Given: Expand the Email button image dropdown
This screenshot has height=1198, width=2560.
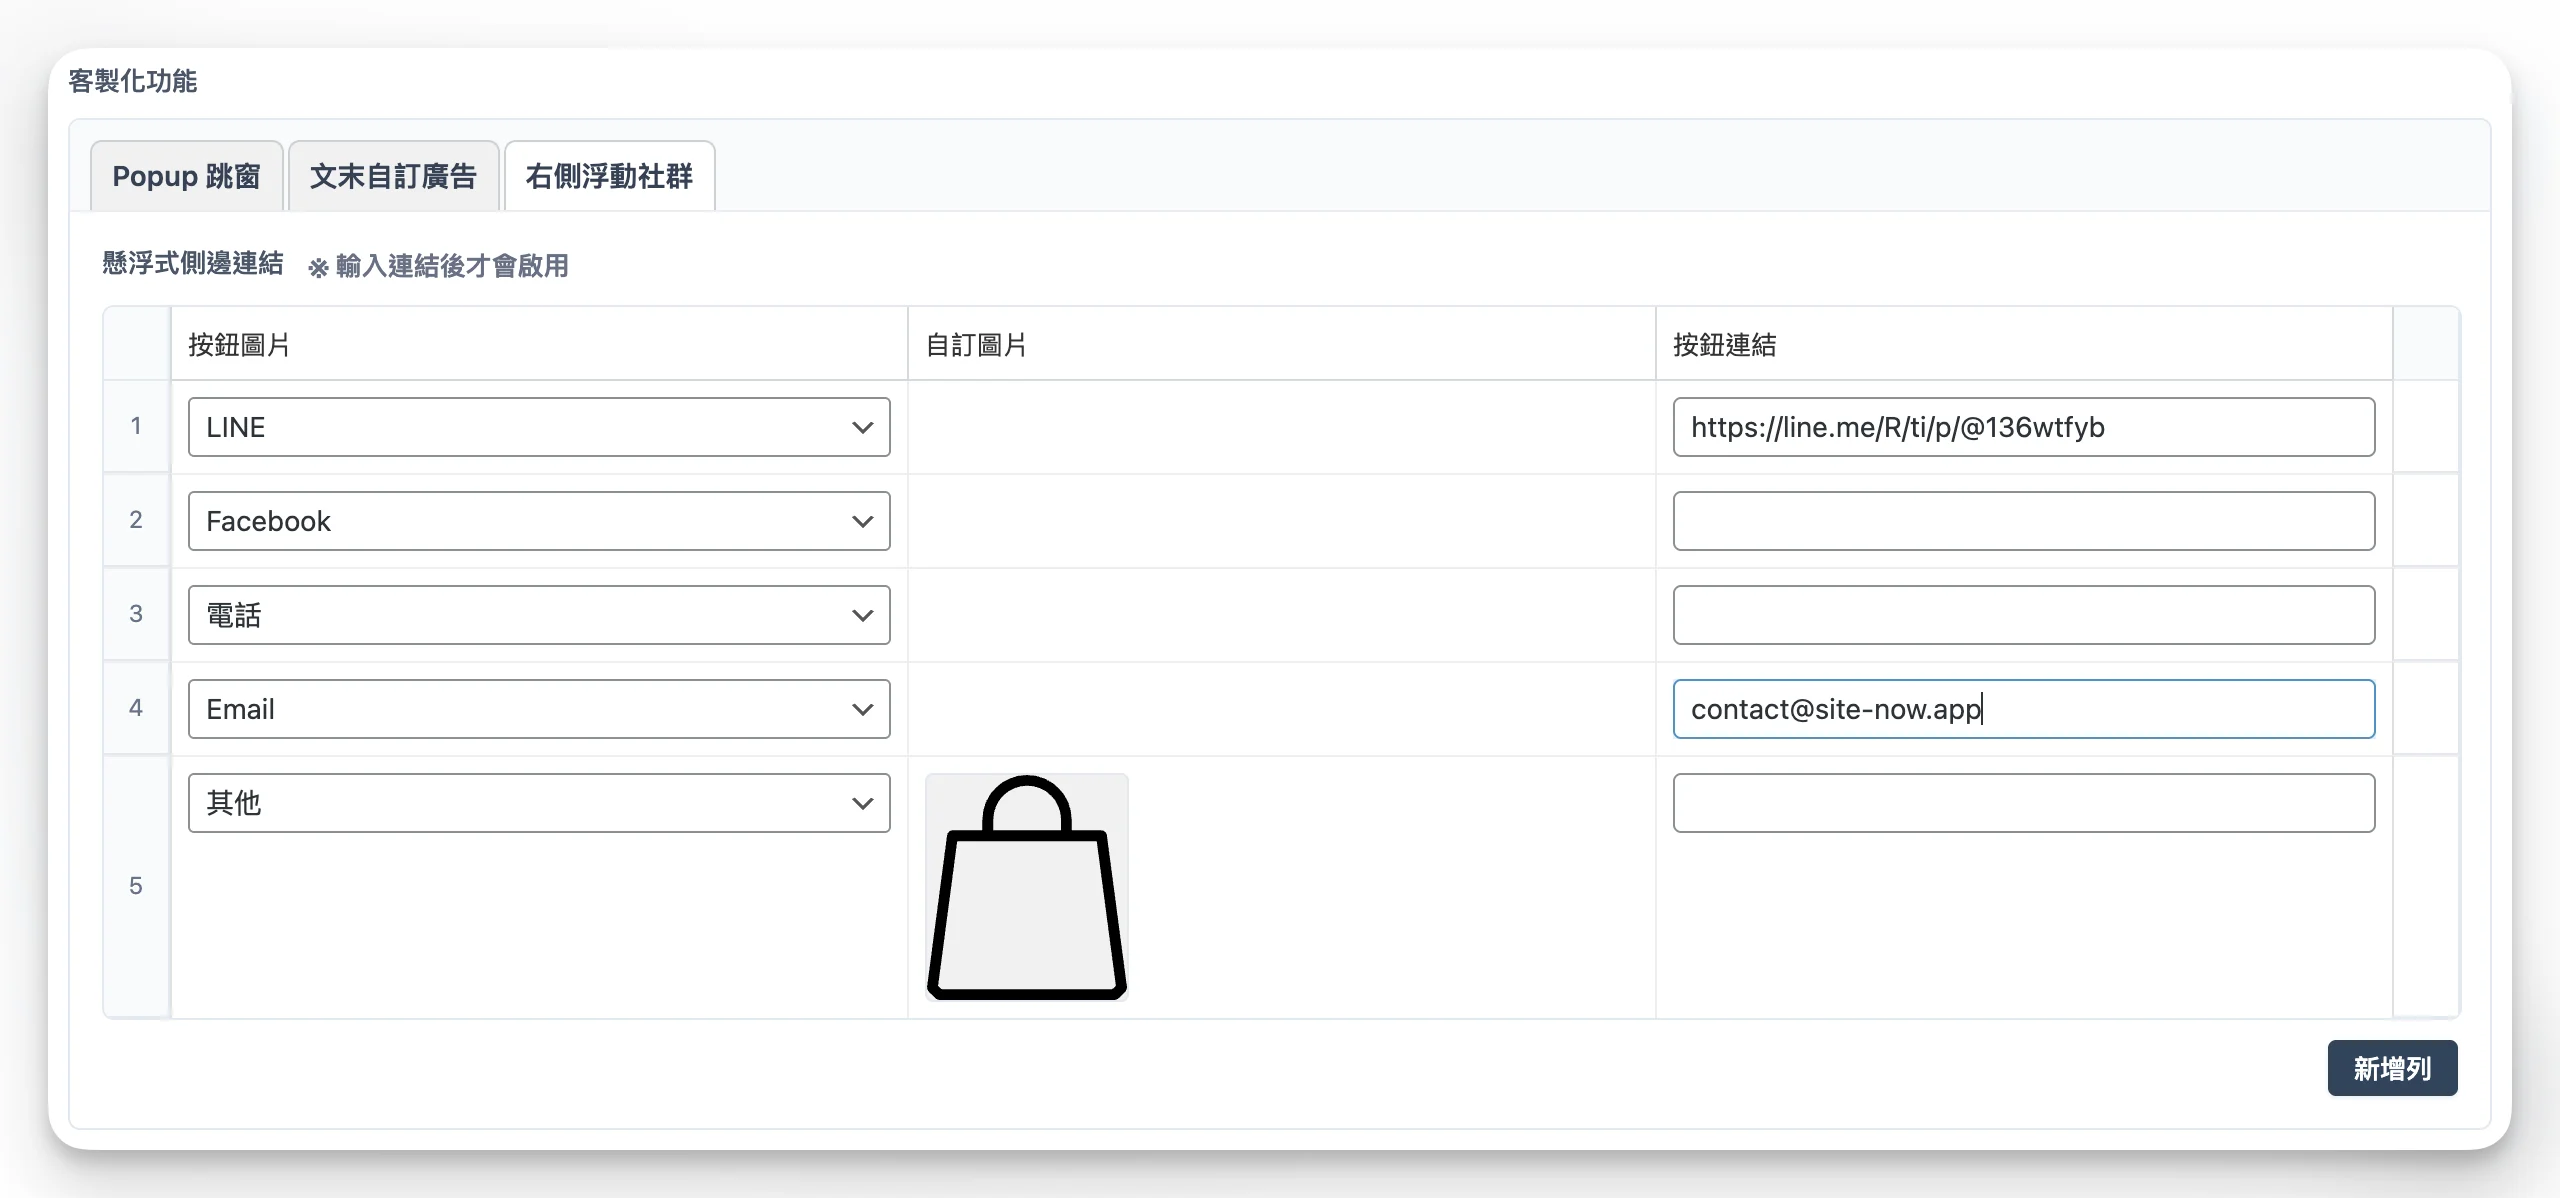Looking at the screenshot, I should [538, 709].
